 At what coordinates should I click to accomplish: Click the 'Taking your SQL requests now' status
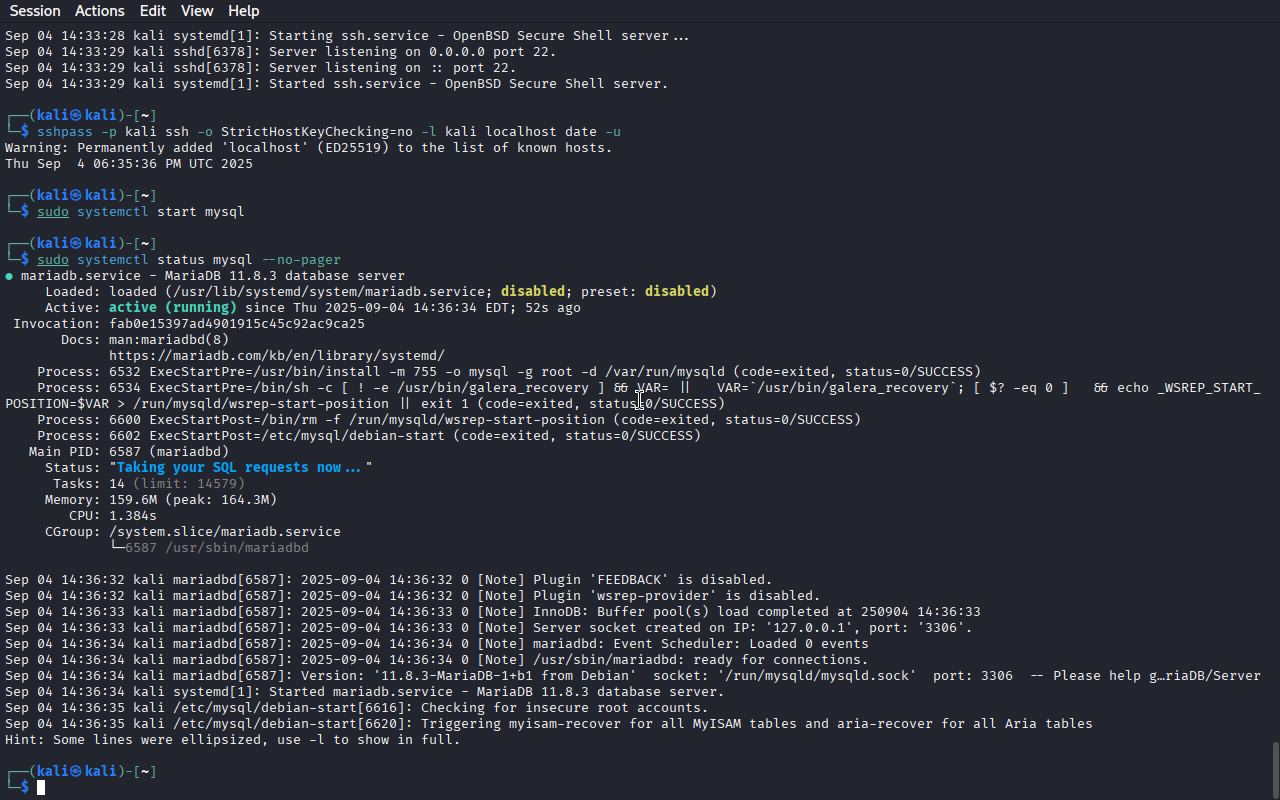[x=241, y=468]
